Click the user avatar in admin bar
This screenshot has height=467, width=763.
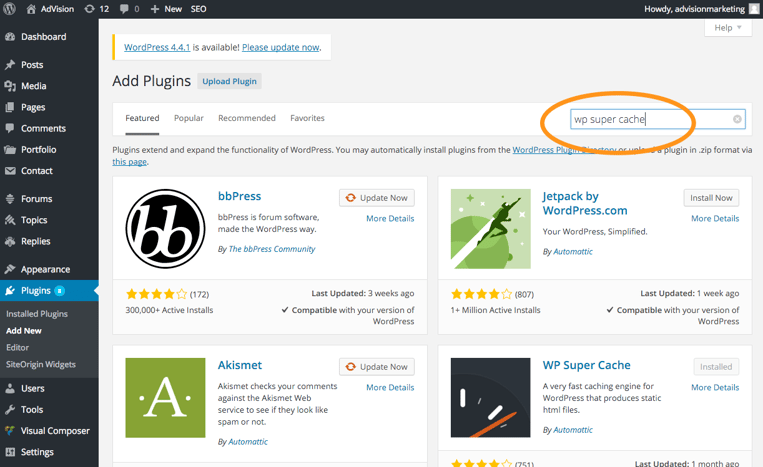click(x=754, y=9)
